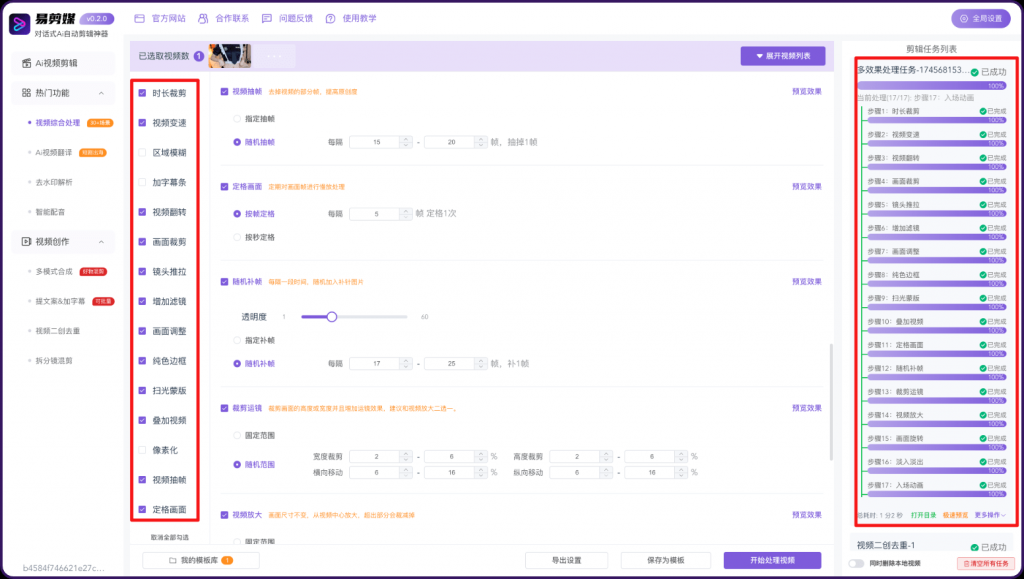
Task: Click the 易剪媒 app logo icon
Action: click(x=17, y=25)
